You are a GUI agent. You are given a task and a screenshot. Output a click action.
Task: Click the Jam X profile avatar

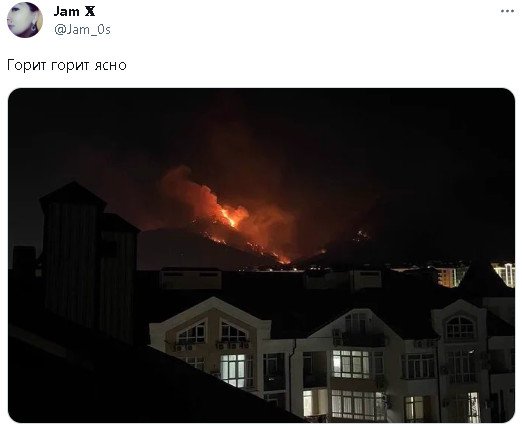tap(25, 20)
